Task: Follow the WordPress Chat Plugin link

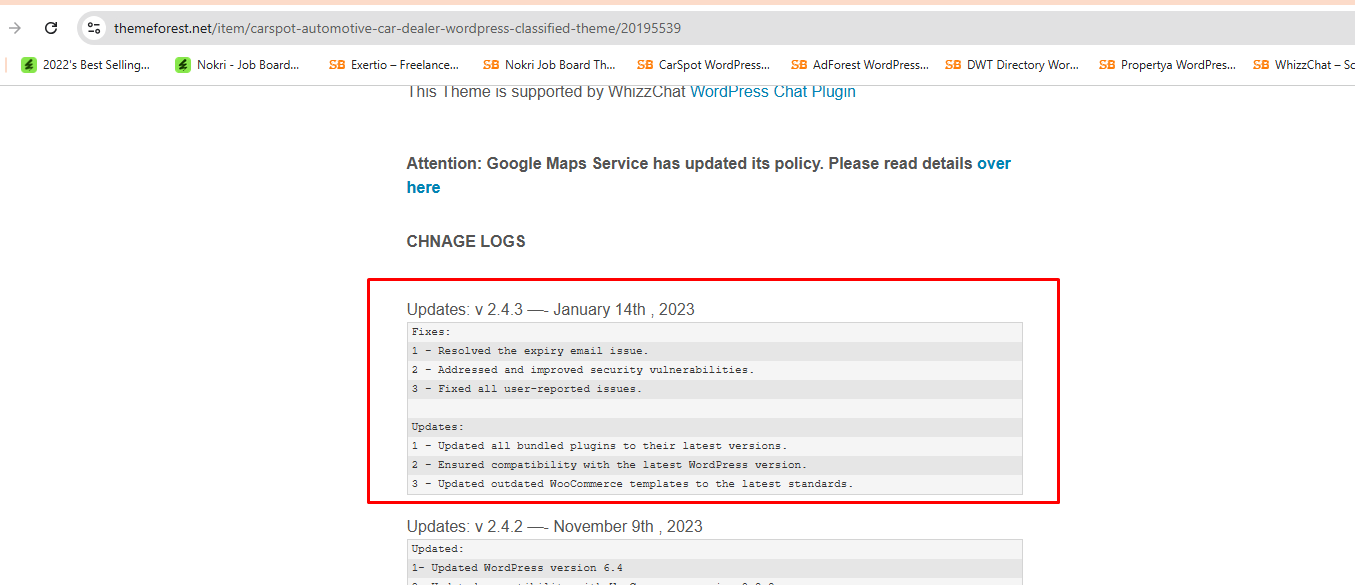Action: [773, 91]
